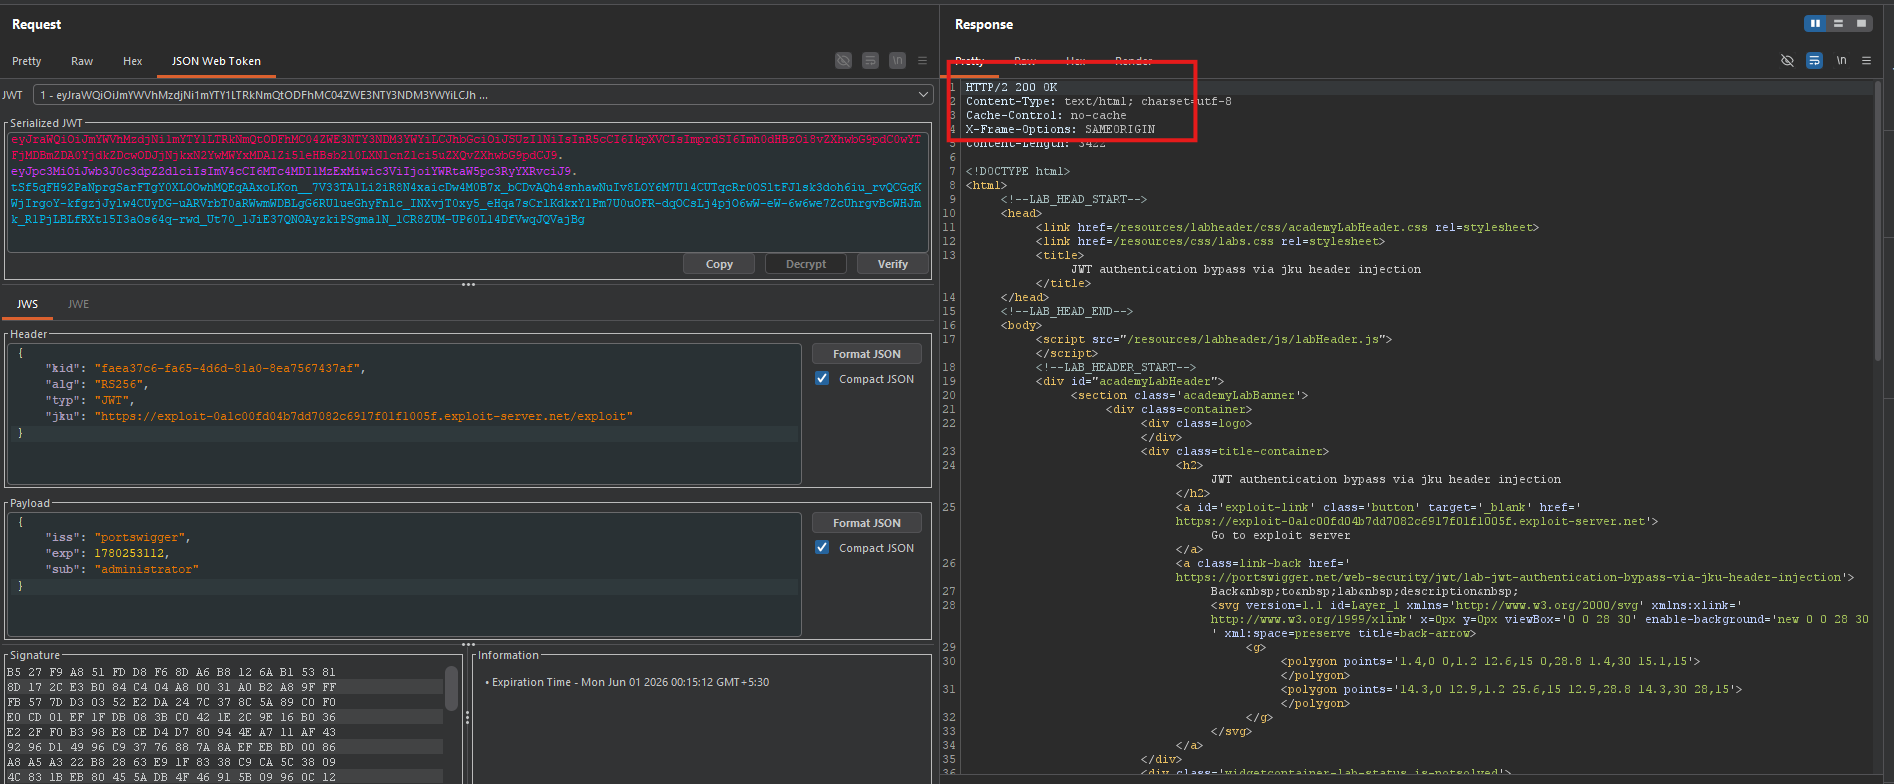This screenshot has width=1894, height=784.
Task: Click the 'Go to exploit server' text line
Action: point(1280,535)
